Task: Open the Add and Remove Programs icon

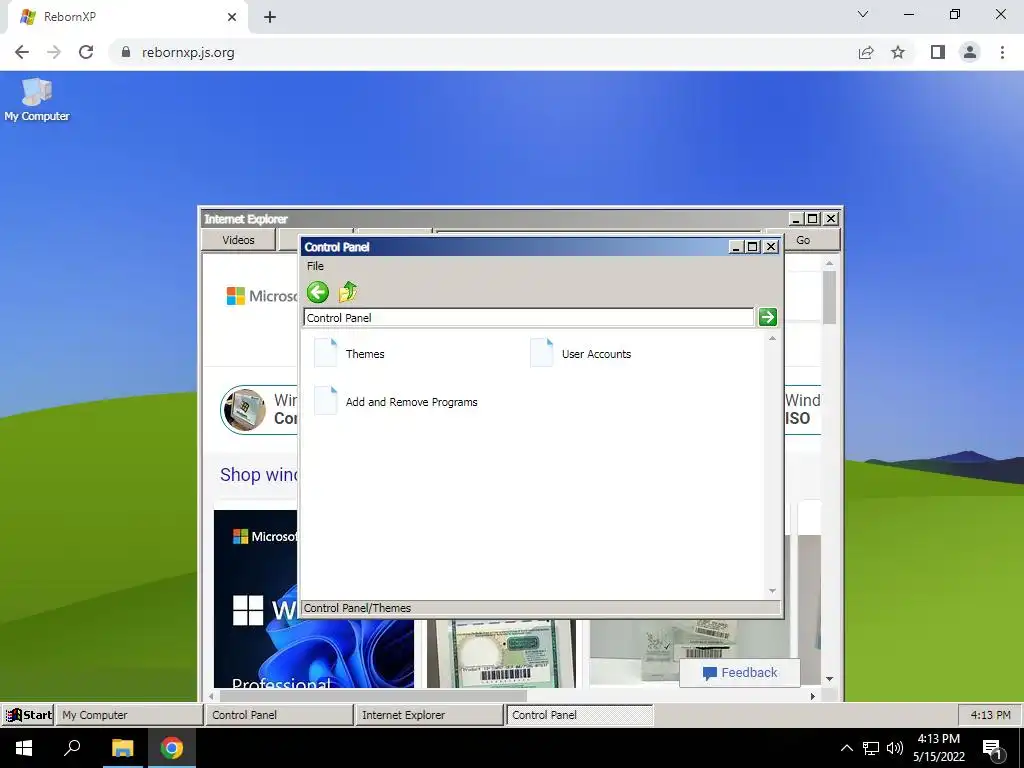Action: coord(325,401)
